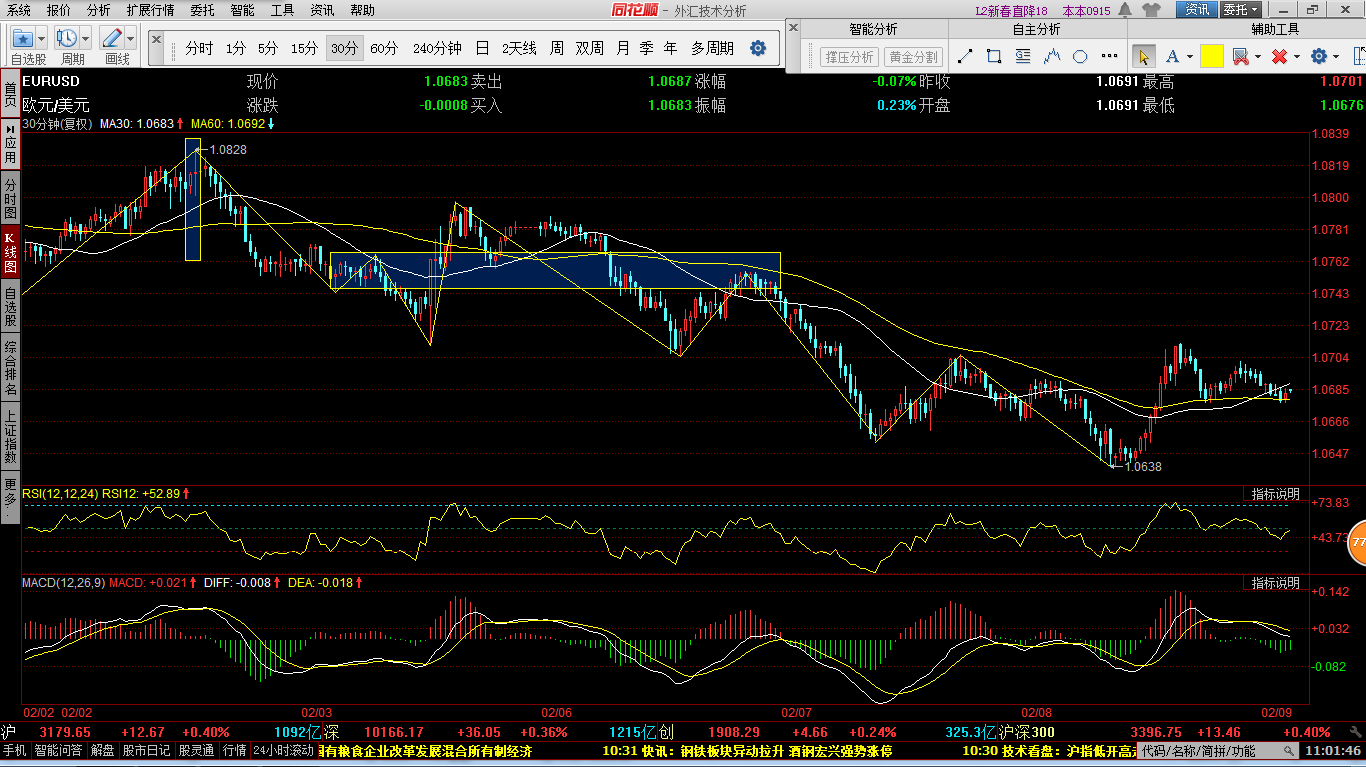This screenshot has height=767, width=1366.
Task: Open the 周期 clock period icon
Action: coord(67,38)
